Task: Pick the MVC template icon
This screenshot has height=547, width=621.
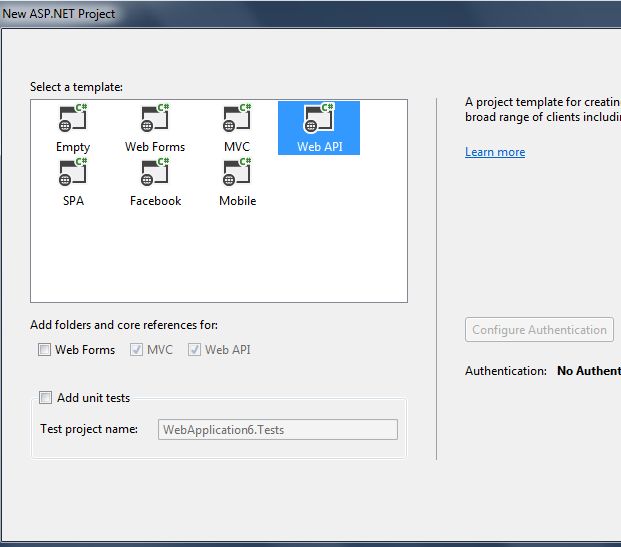Action: tap(237, 118)
